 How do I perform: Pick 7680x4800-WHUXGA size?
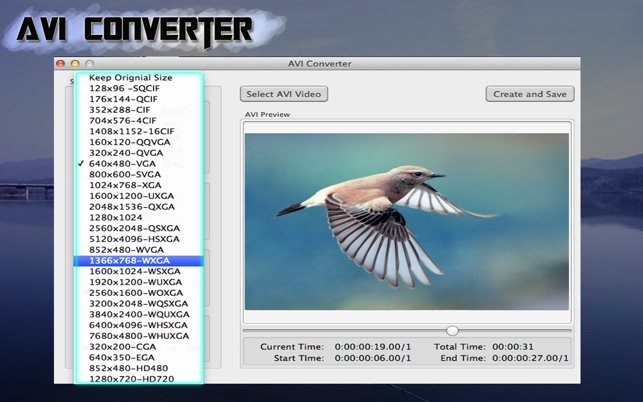click(139, 336)
